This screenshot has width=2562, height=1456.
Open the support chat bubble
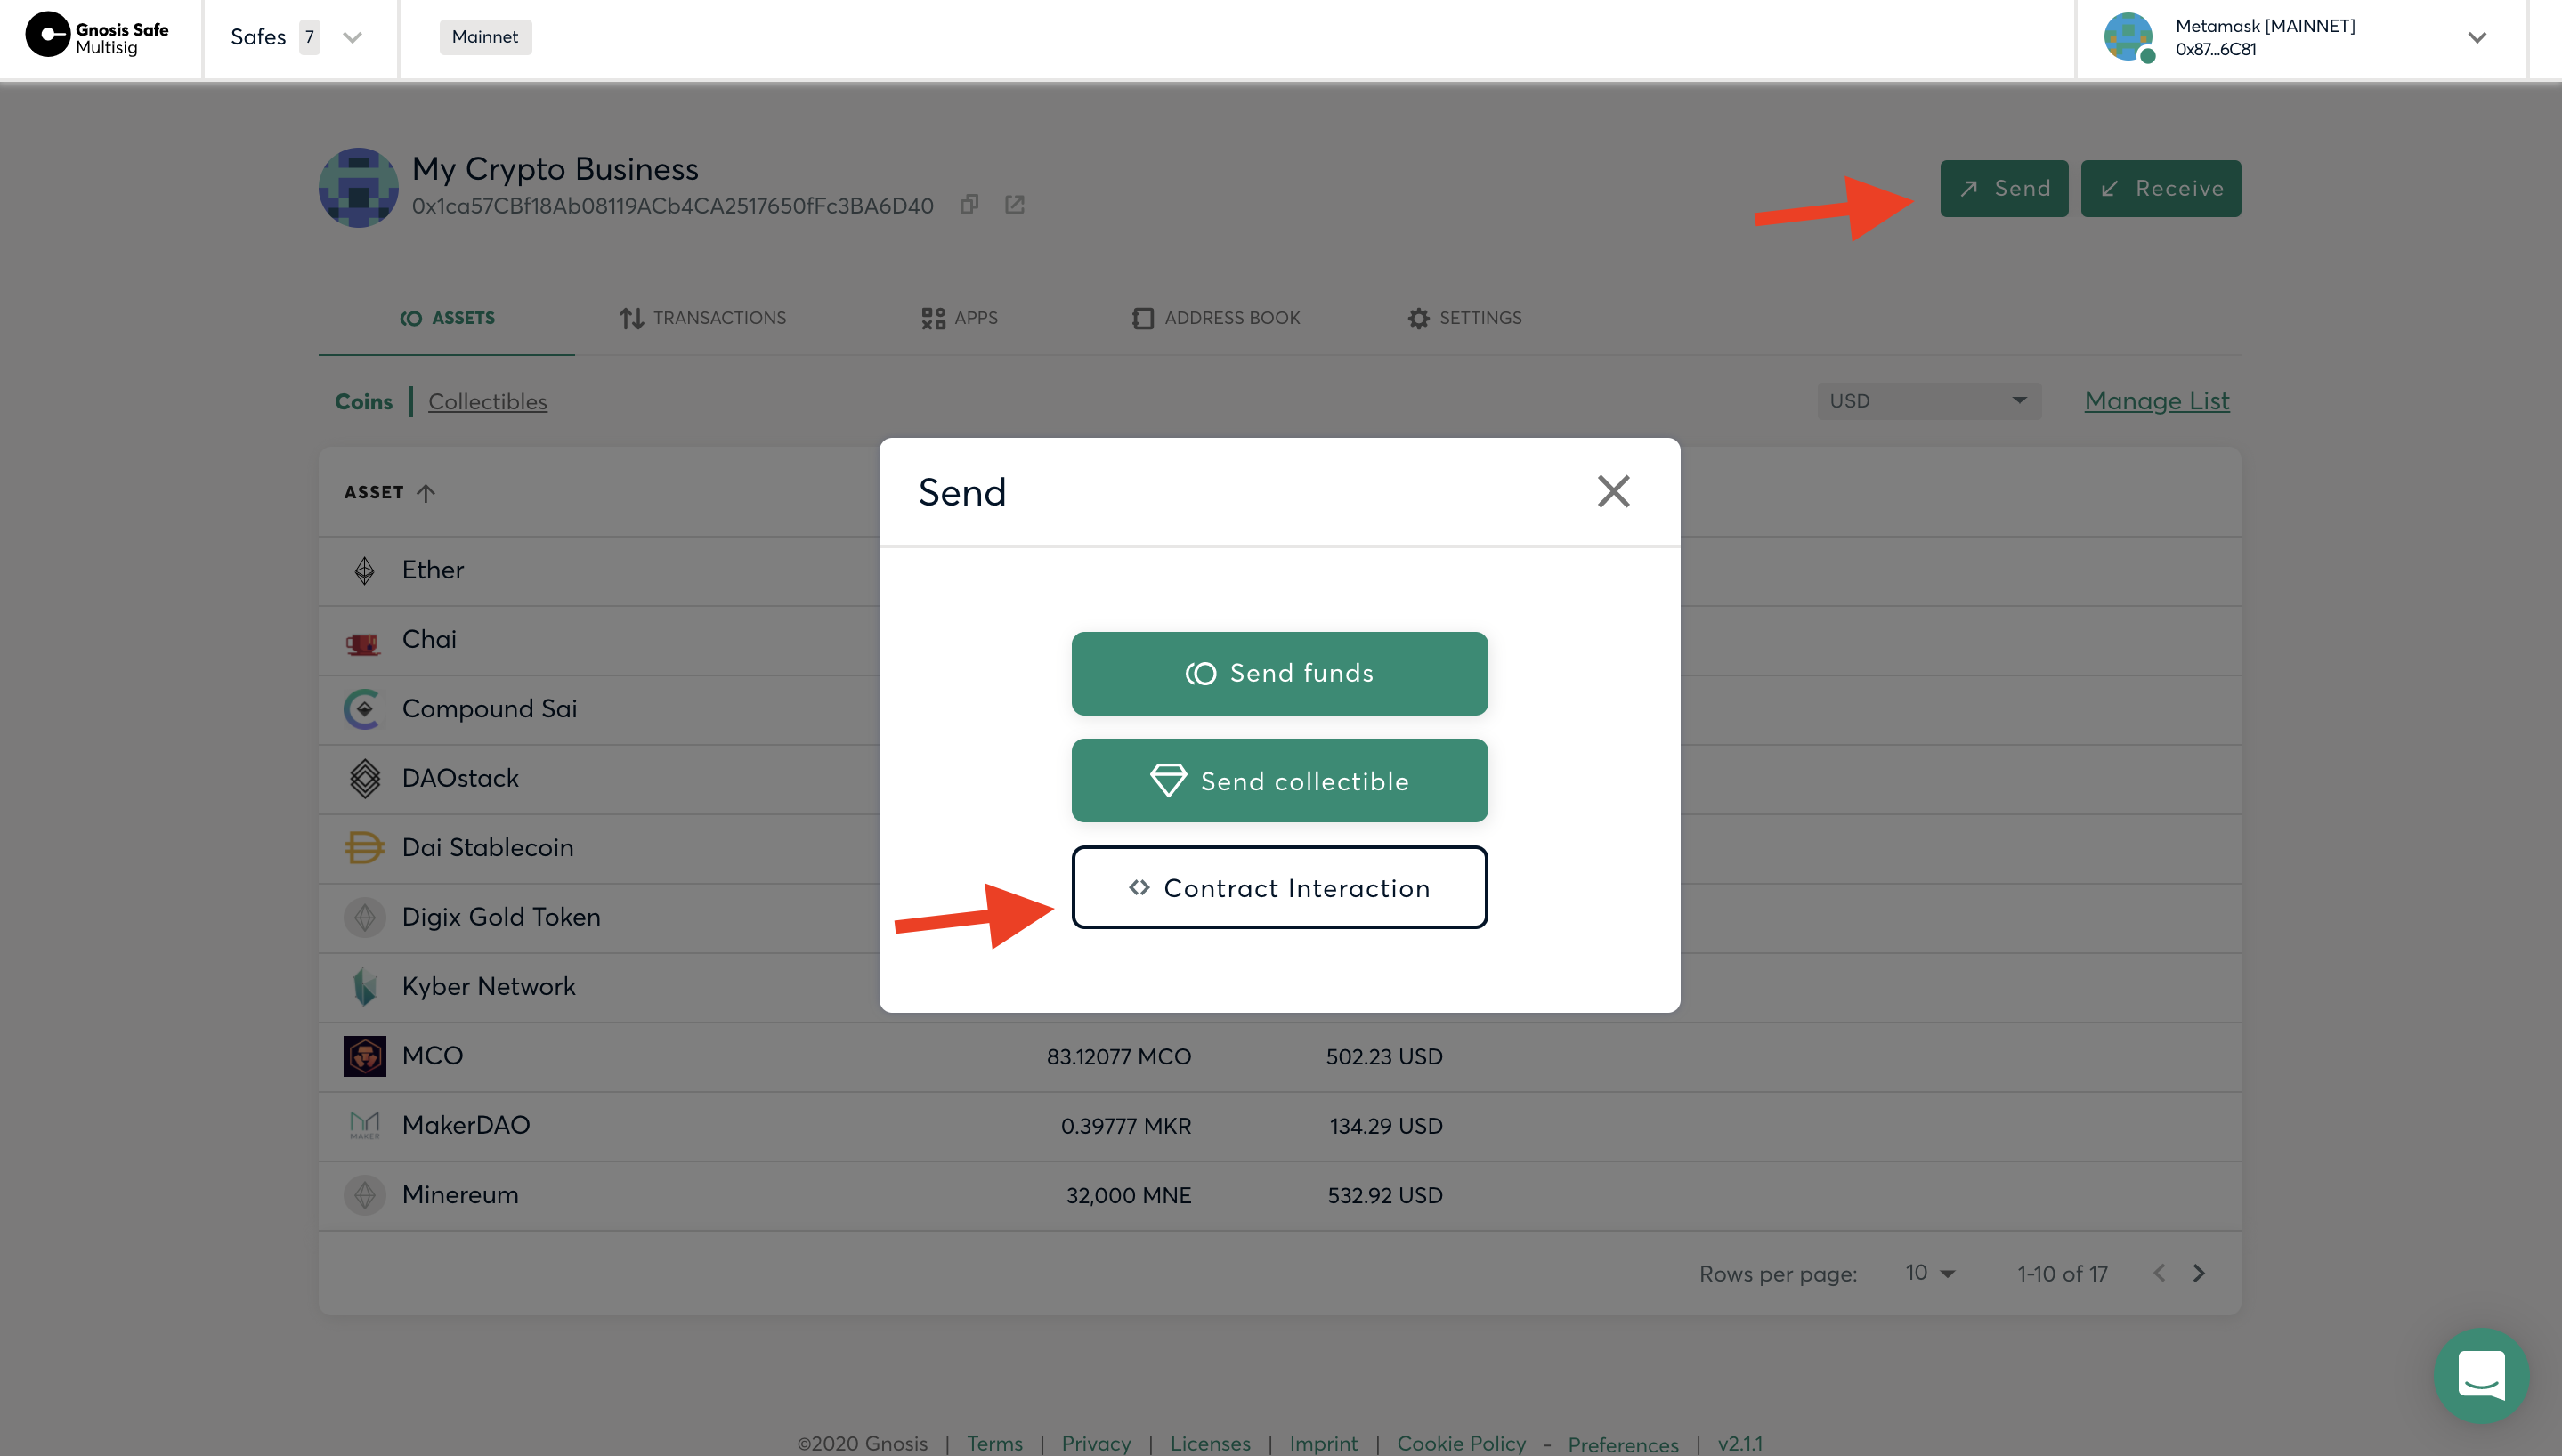coord(2481,1375)
